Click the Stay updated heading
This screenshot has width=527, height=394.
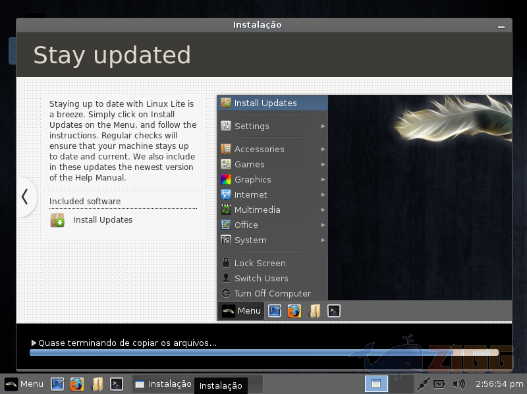(x=112, y=55)
